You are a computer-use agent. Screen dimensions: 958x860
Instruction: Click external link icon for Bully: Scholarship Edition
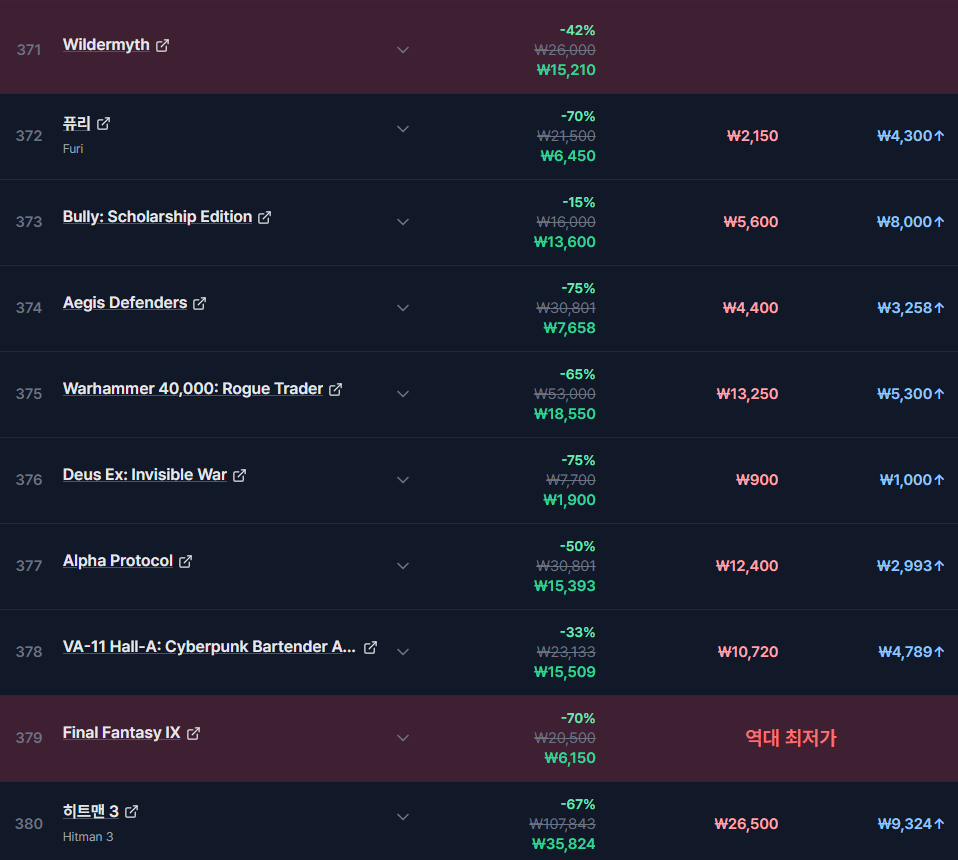[x=264, y=217]
